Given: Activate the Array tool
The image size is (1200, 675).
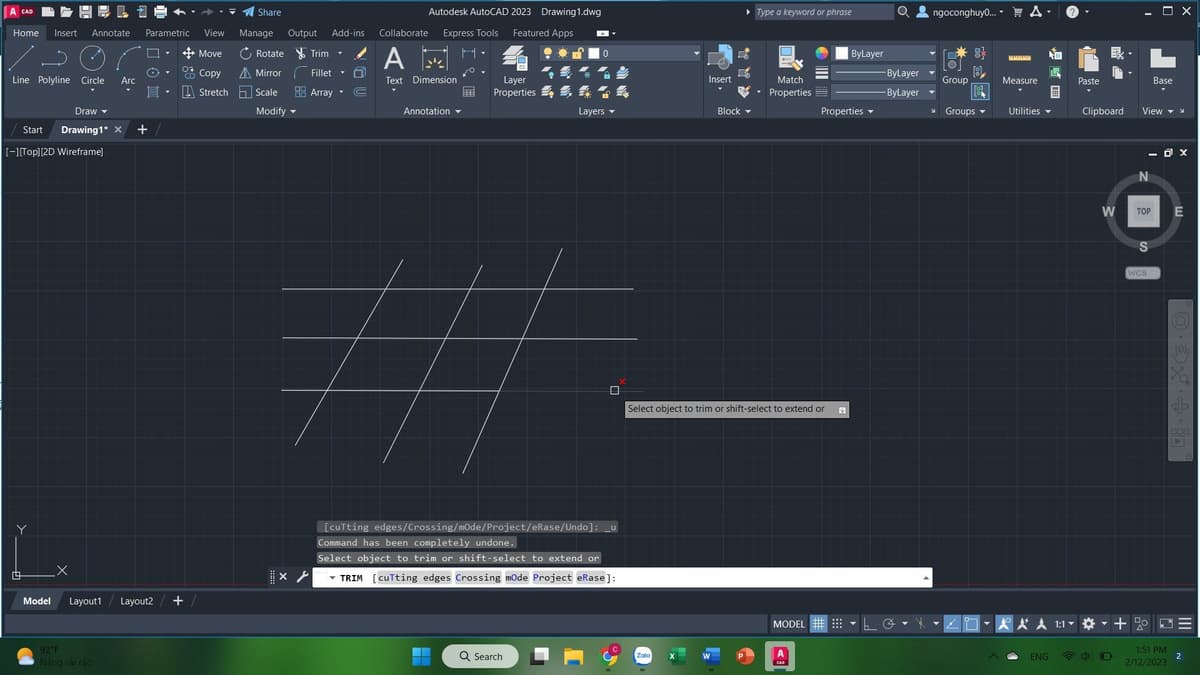Looking at the screenshot, I should tap(313, 92).
